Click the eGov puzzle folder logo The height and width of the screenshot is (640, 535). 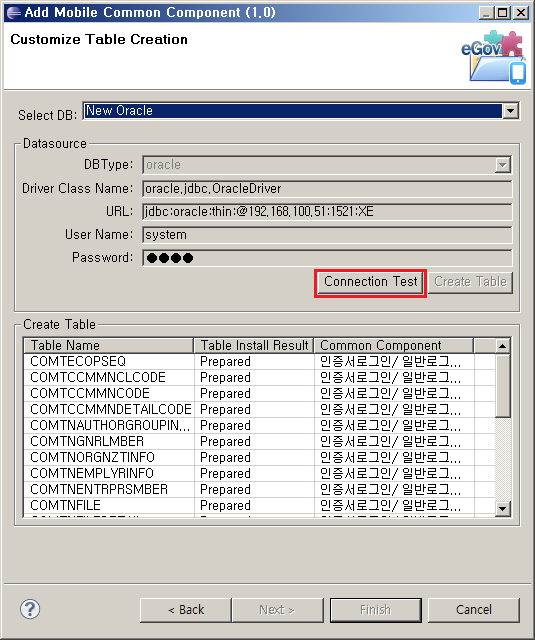[x=493, y=57]
